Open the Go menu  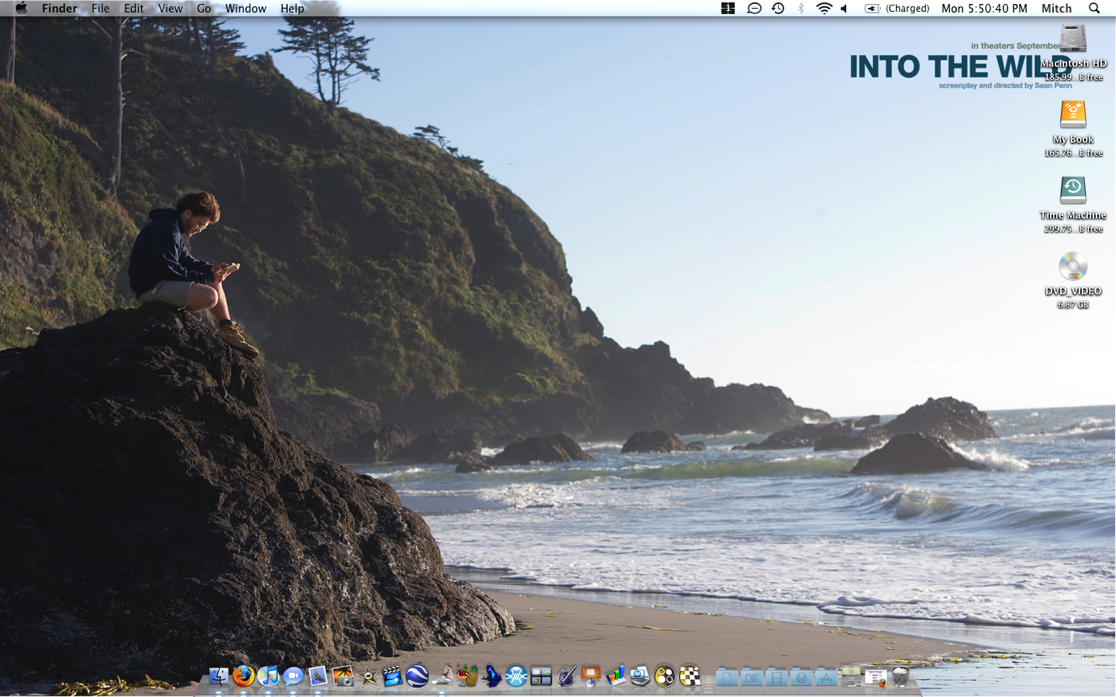click(x=204, y=8)
